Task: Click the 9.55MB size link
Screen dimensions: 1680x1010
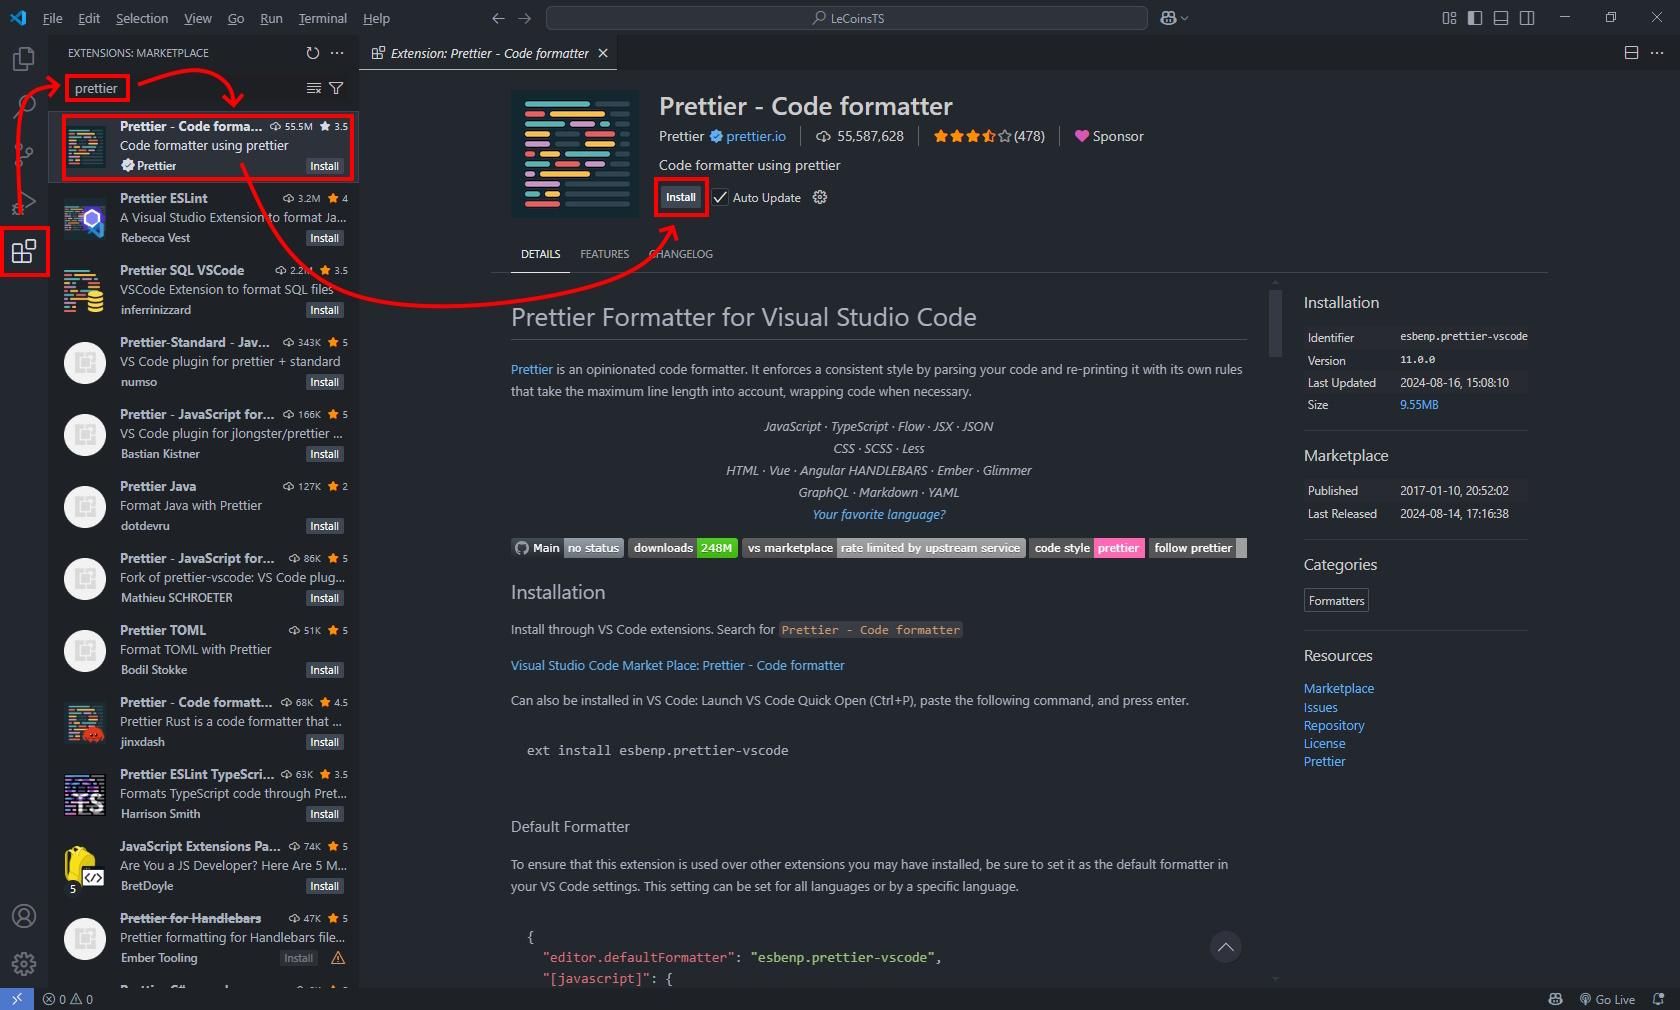Action: click(x=1419, y=405)
